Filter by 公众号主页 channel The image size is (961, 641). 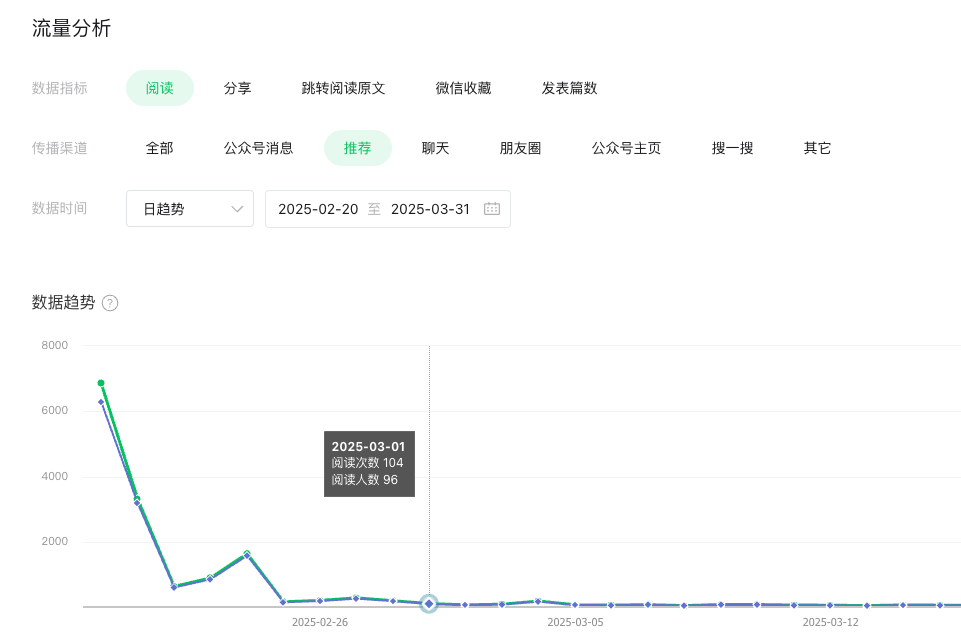626,148
